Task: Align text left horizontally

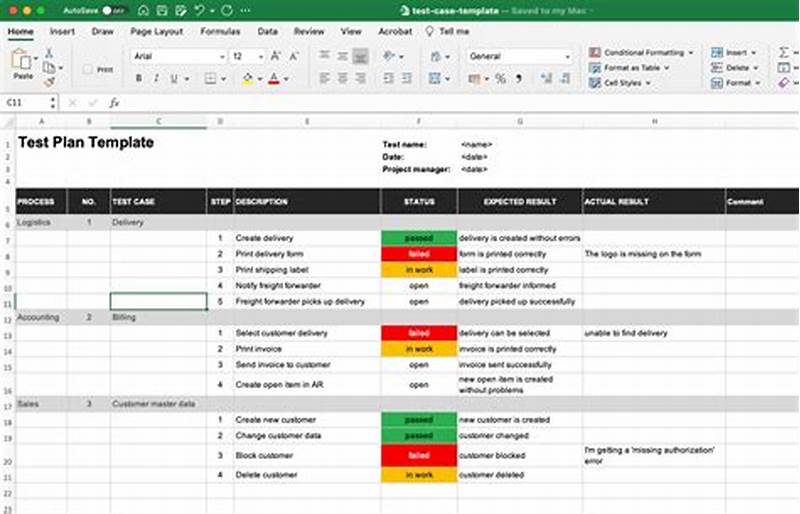Action: point(324,78)
